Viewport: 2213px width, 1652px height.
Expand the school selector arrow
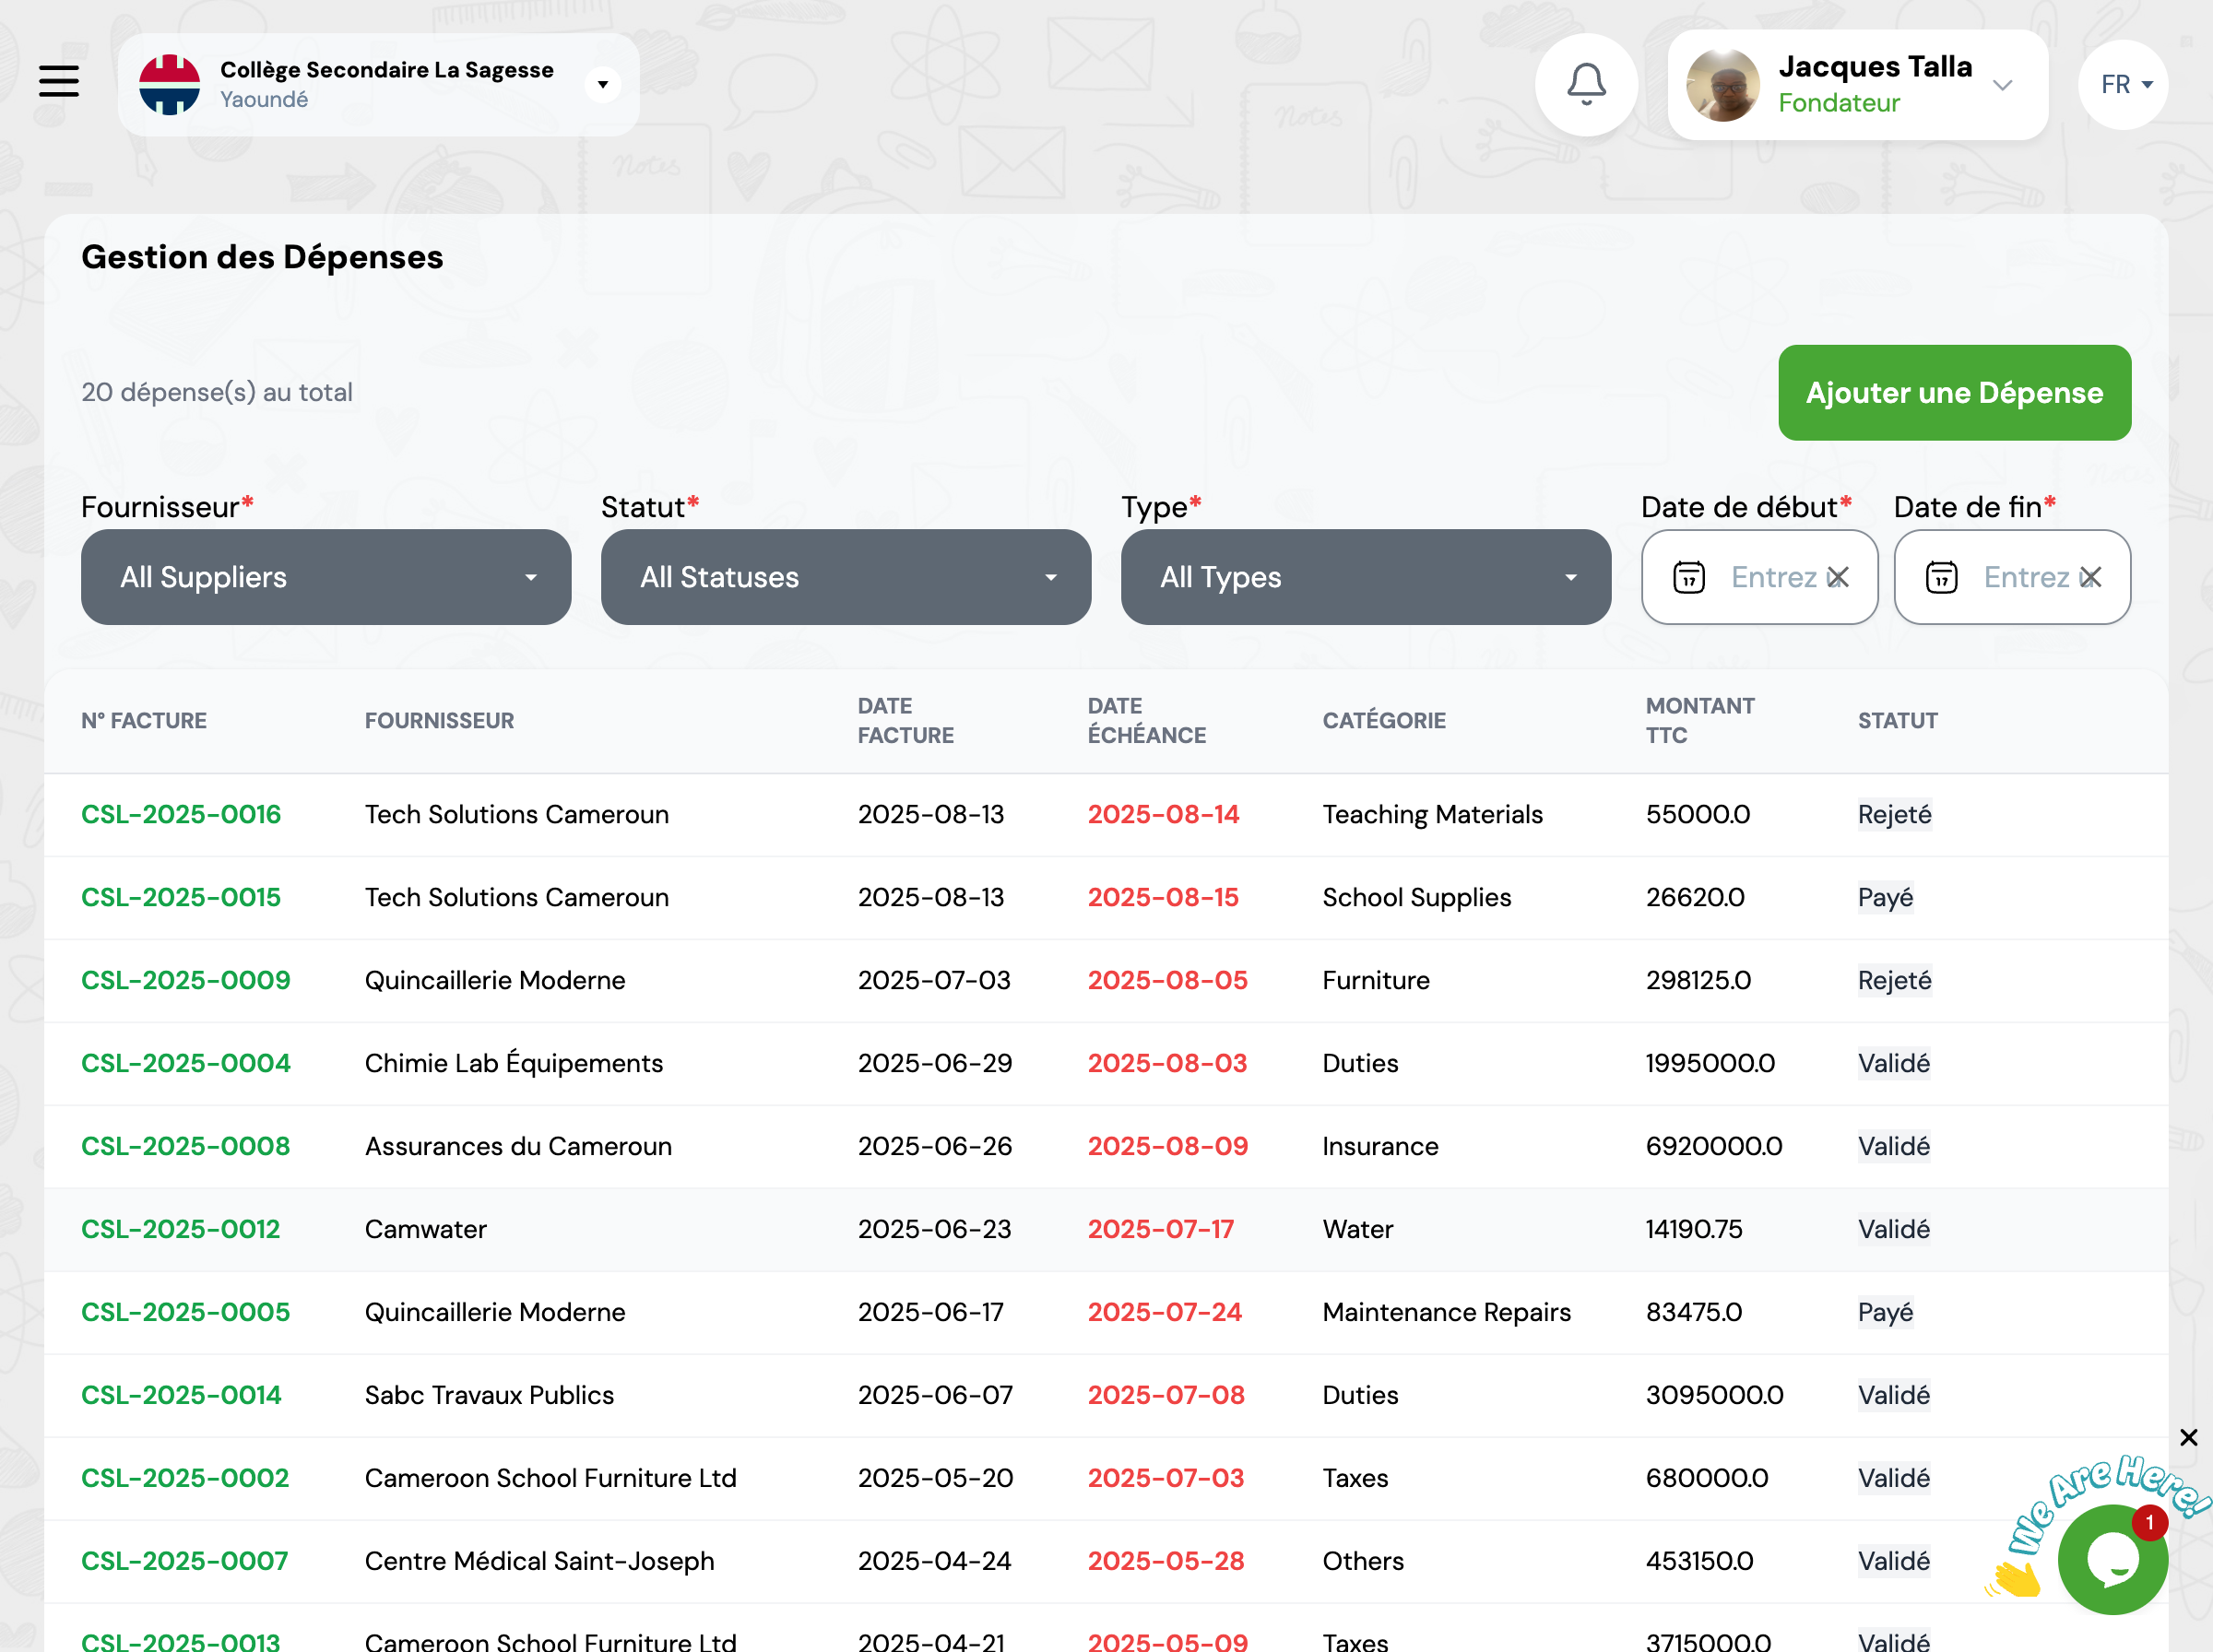603,85
